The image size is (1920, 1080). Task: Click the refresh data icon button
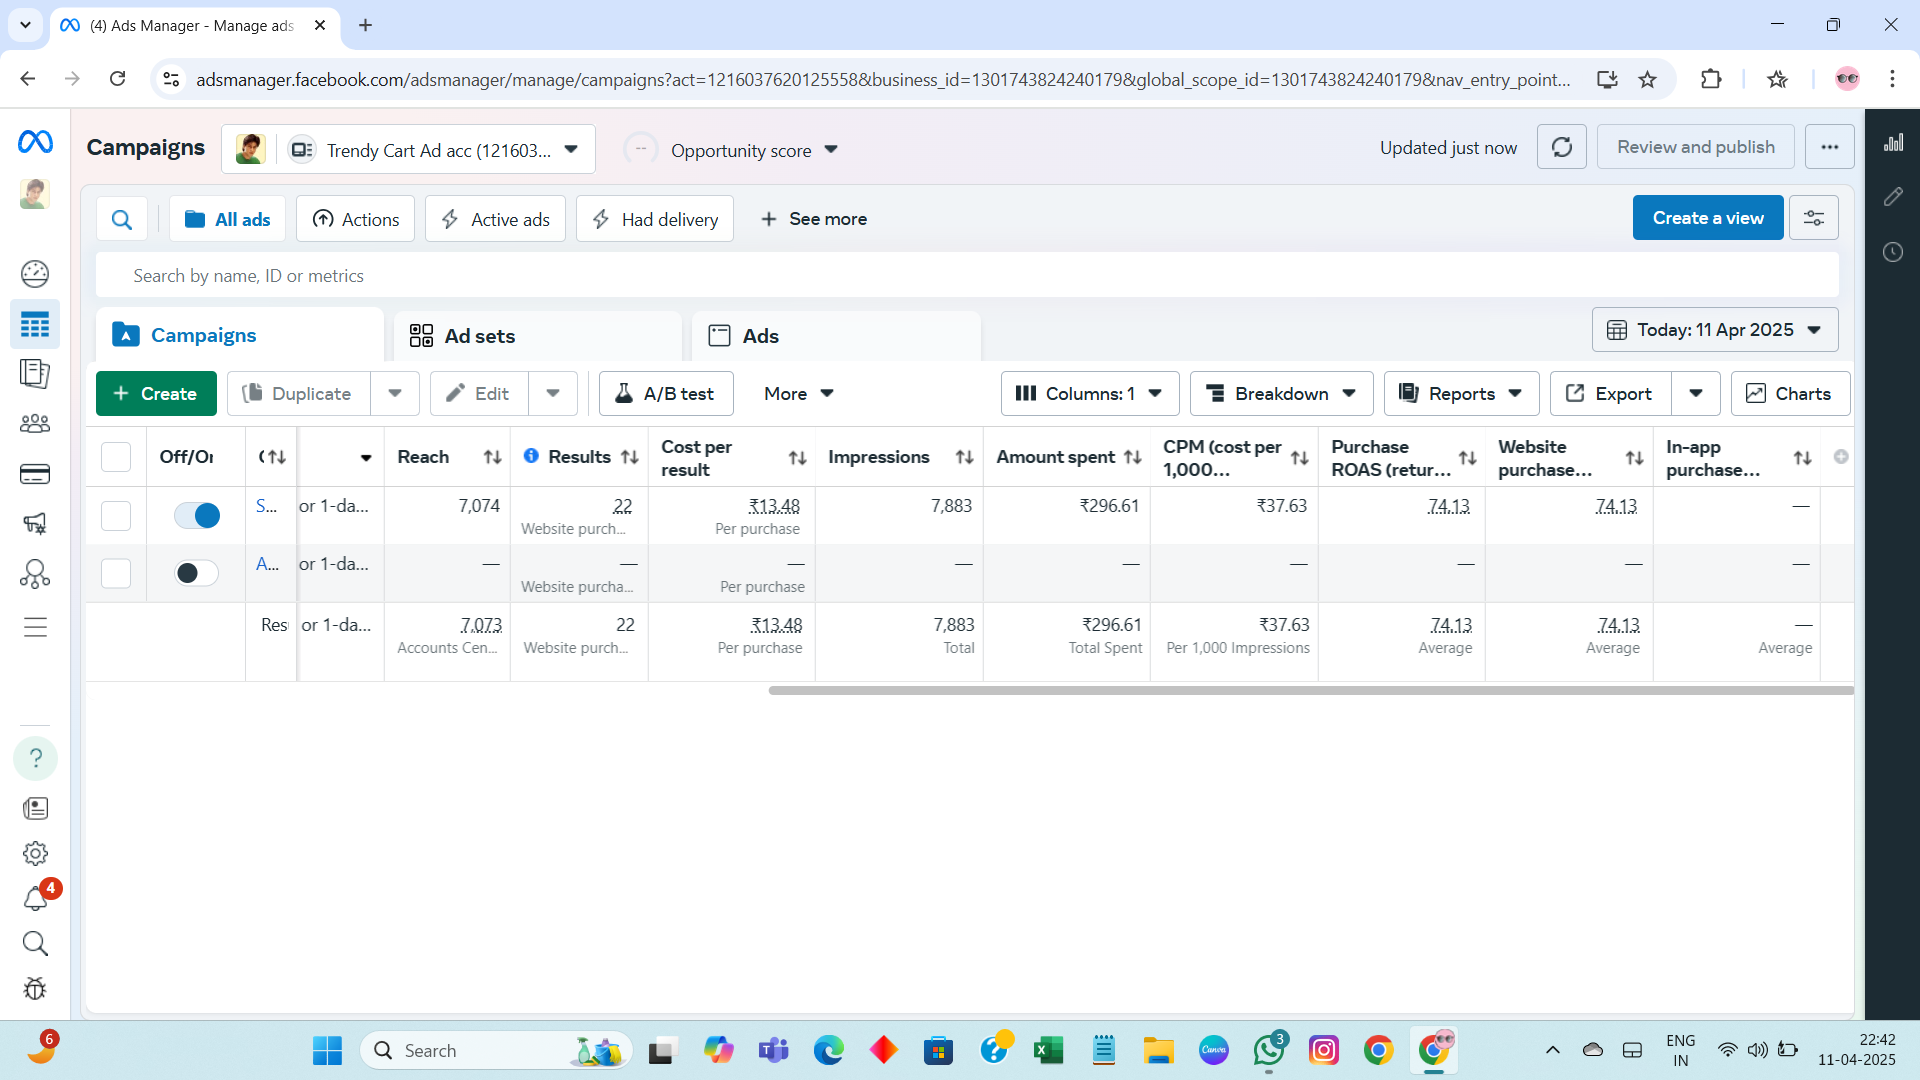coord(1561,147)
